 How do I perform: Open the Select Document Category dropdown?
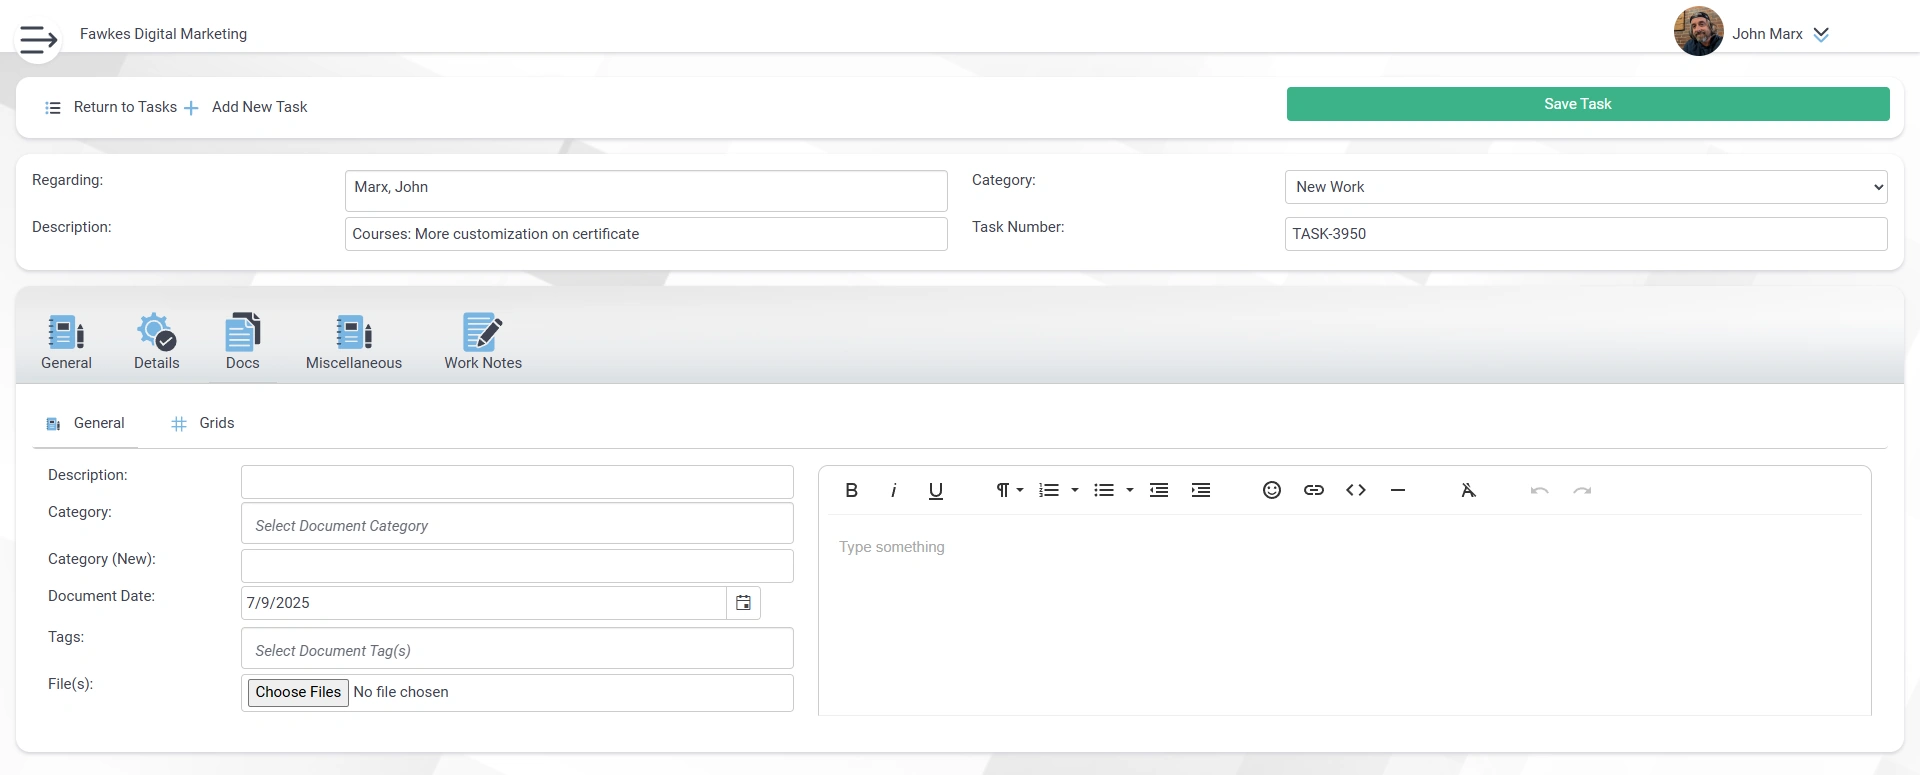(517, 523)
